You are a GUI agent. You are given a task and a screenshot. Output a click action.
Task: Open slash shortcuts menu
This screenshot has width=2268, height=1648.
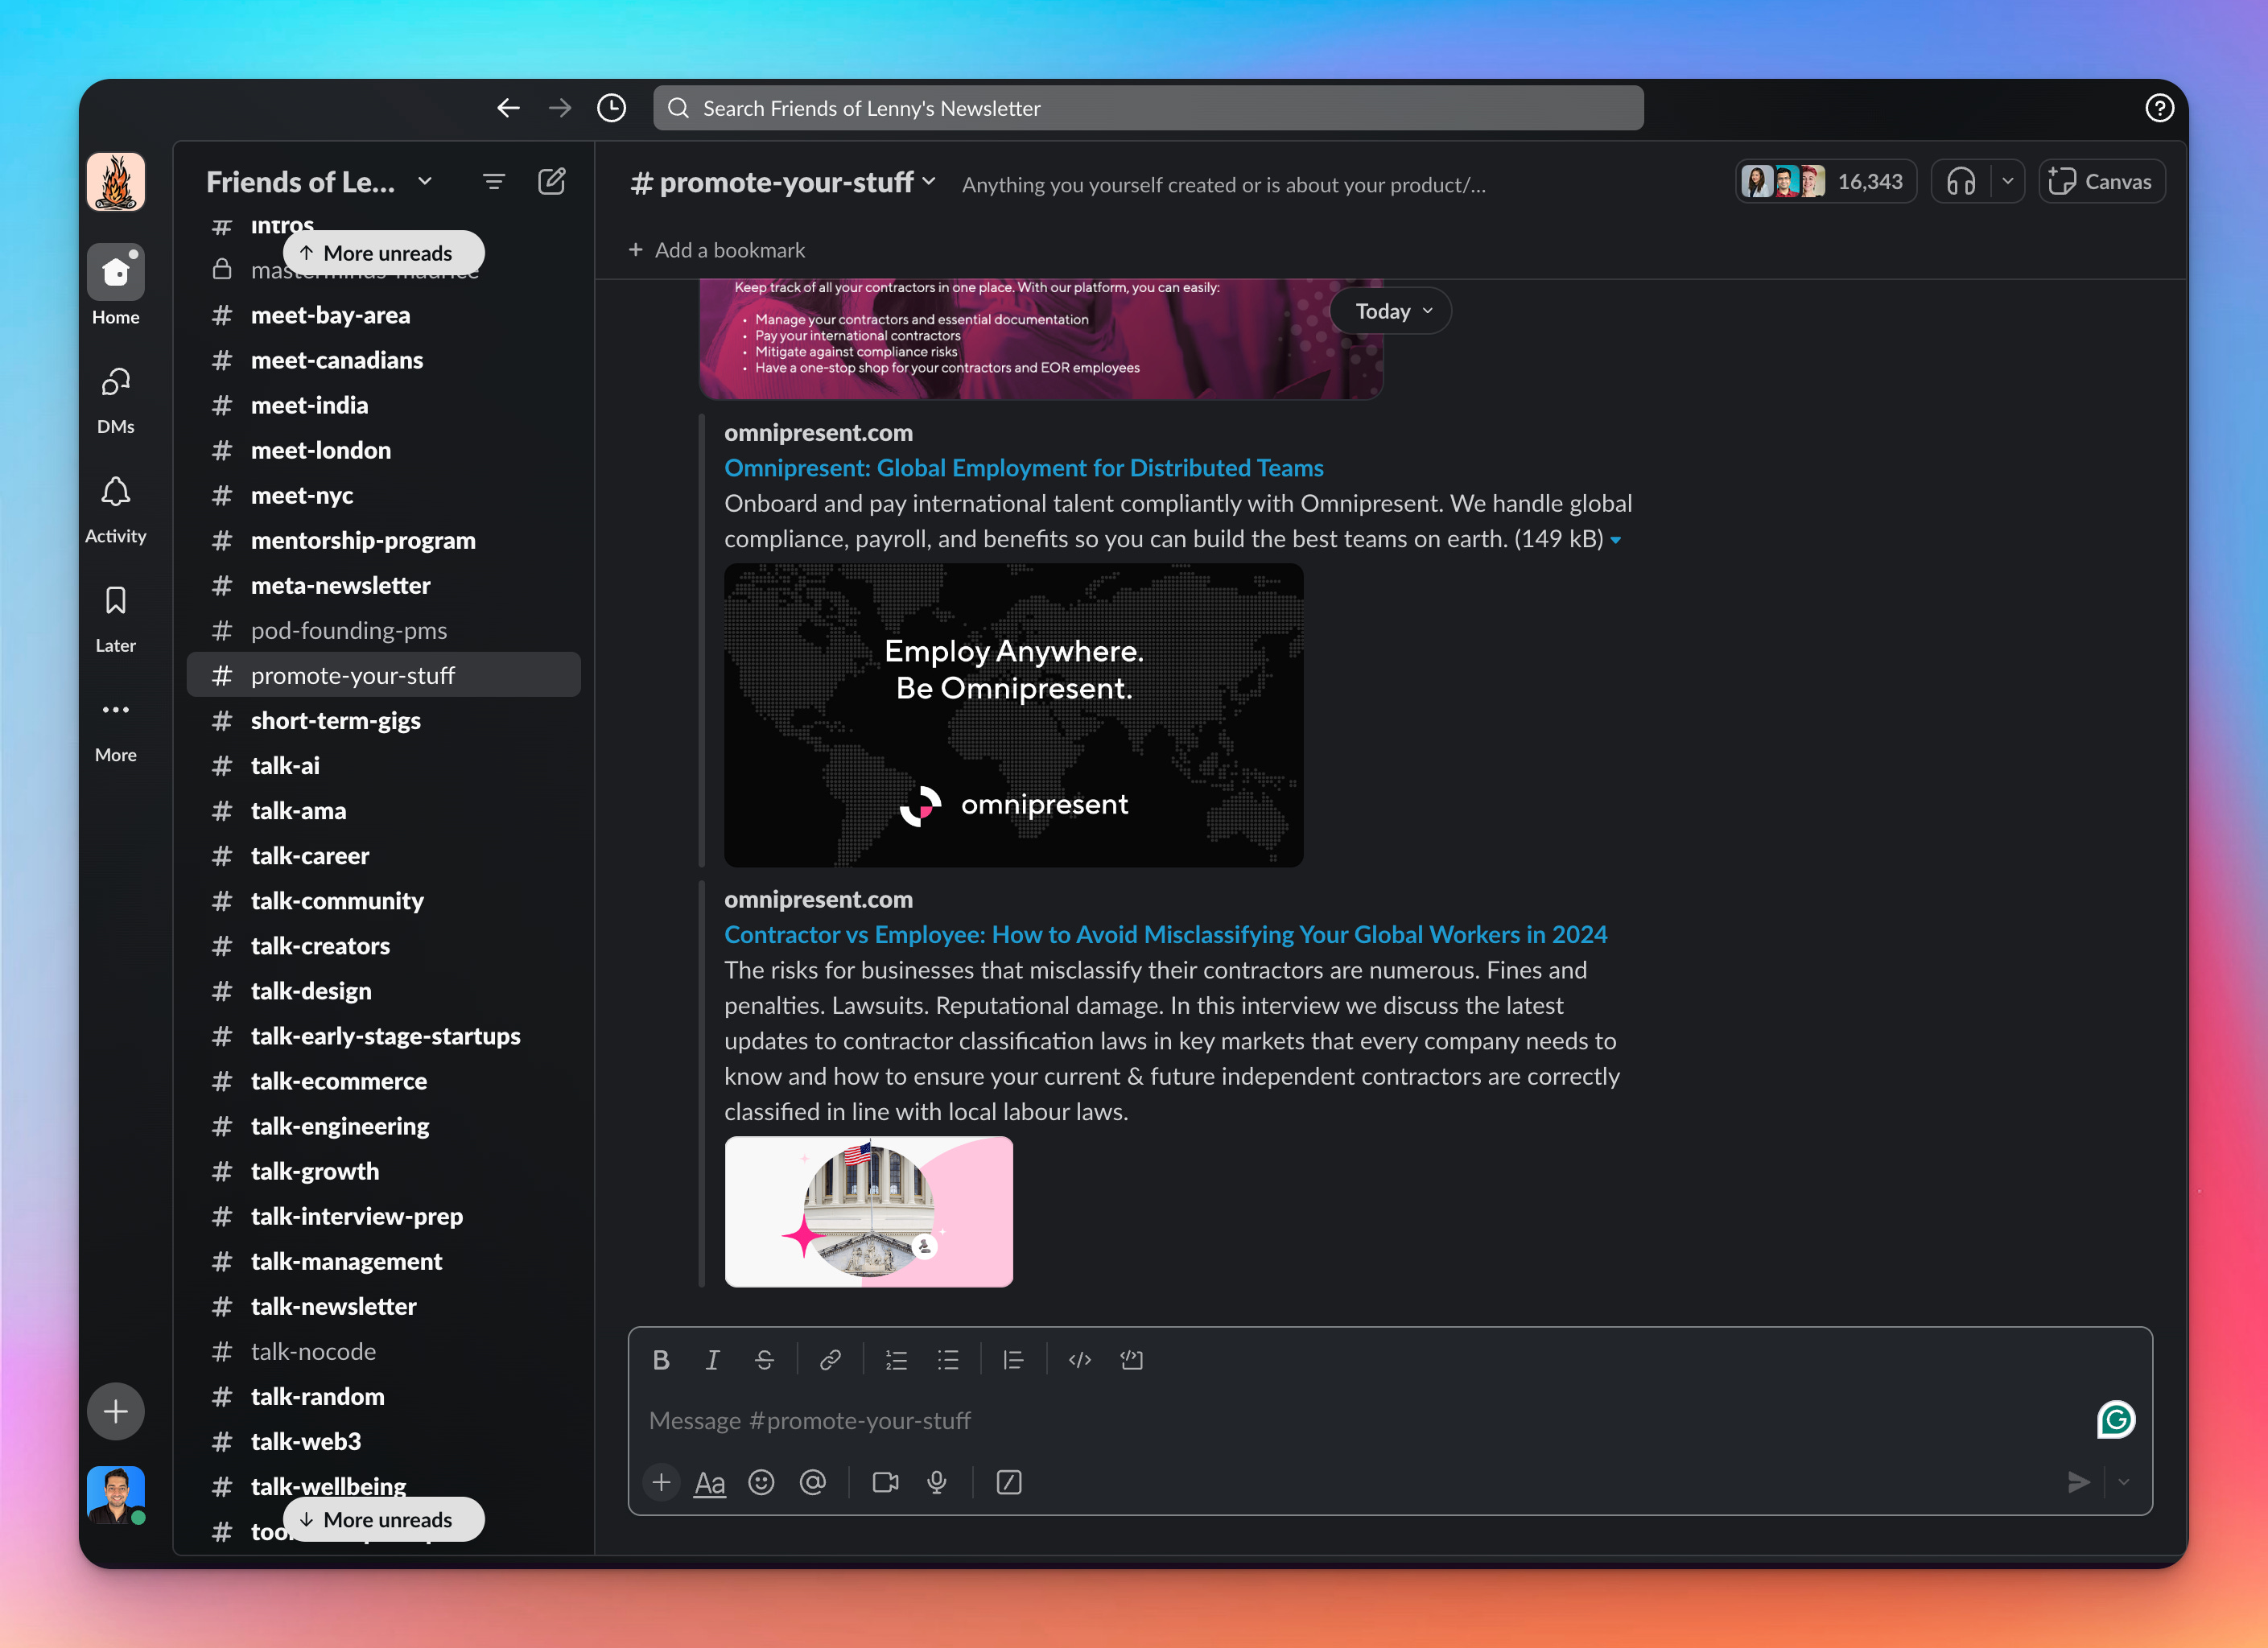click(1009, 1482)
